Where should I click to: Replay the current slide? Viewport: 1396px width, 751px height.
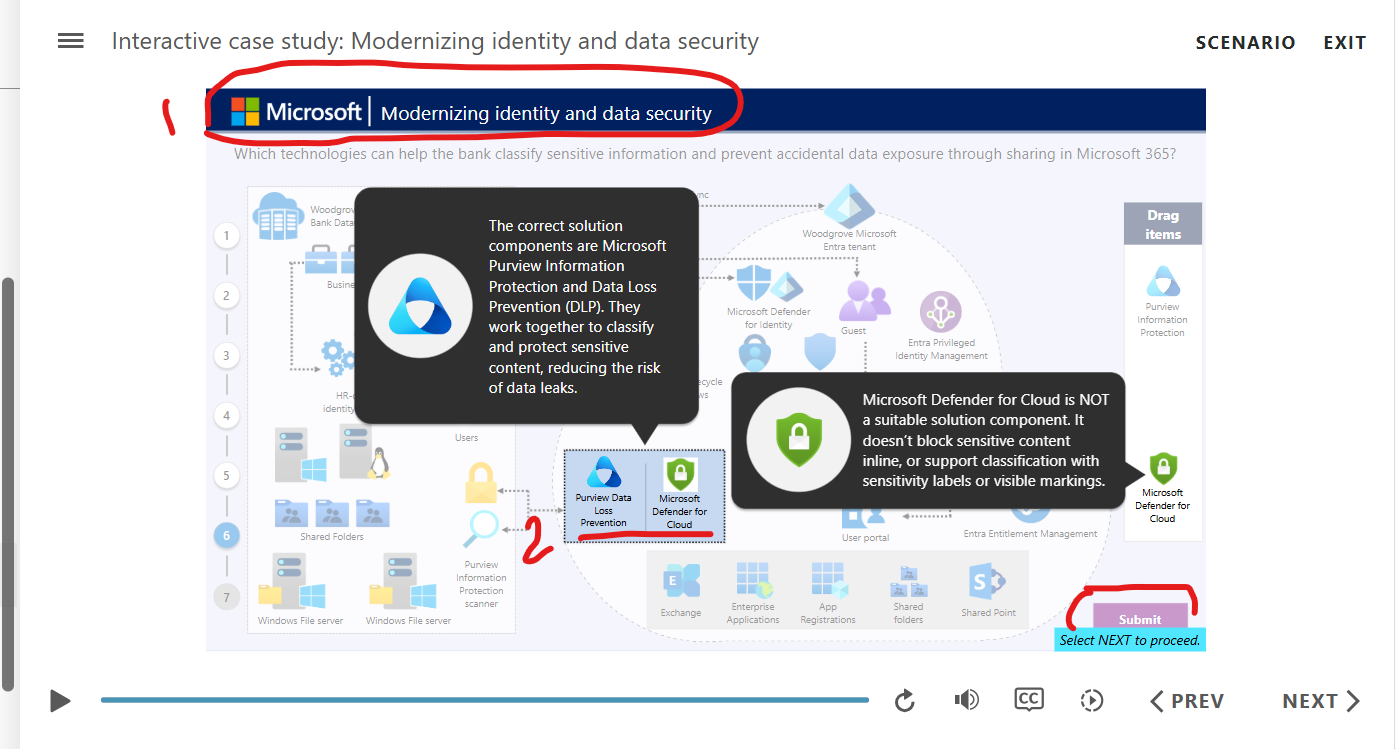tap(905, 701)
